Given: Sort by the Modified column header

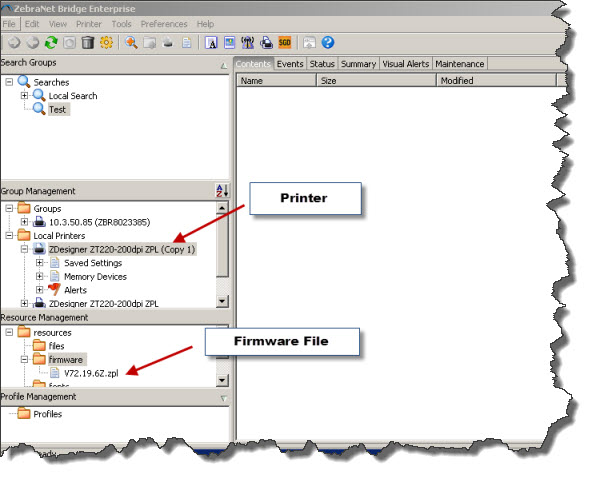Looking at the screenshot, I should (x=496, y=81).
